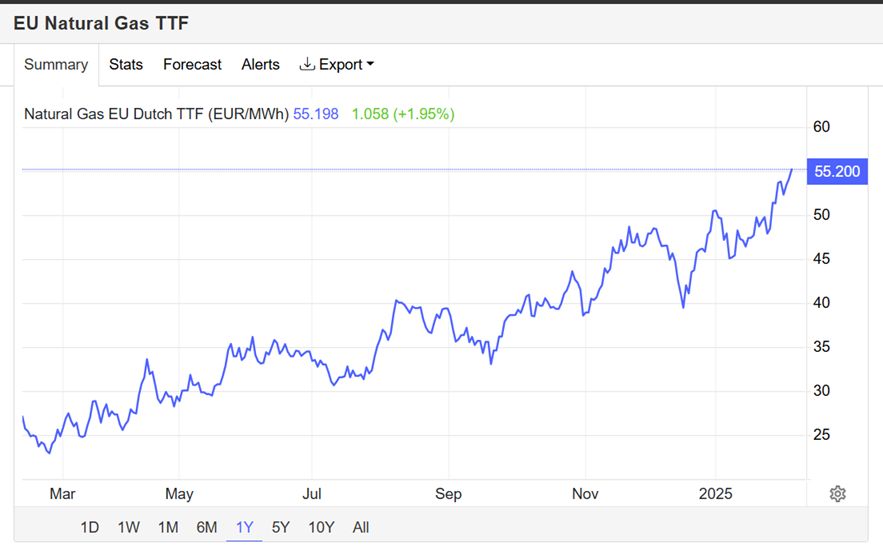
Task: Click the 35 y-axis label
Action: click(821, 346)
